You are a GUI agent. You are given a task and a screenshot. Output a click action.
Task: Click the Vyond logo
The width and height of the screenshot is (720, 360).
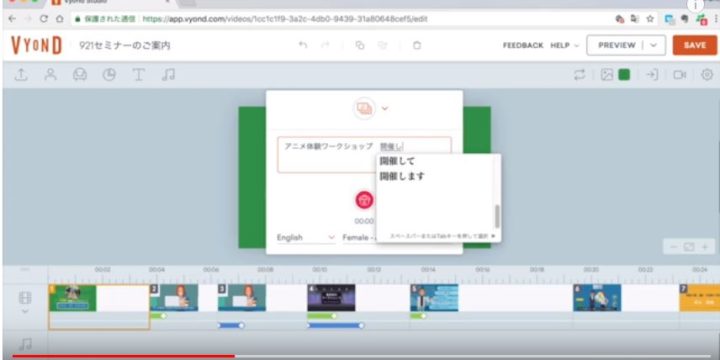click(x=36, y=45)
